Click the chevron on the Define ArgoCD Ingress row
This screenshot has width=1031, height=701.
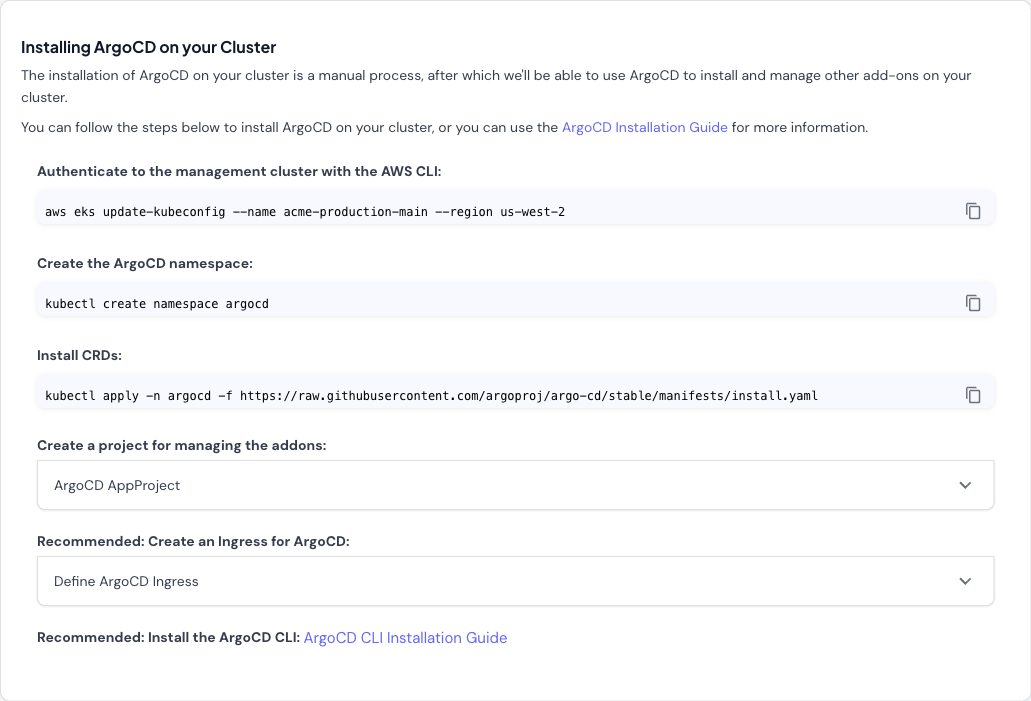tap(965, 581)
